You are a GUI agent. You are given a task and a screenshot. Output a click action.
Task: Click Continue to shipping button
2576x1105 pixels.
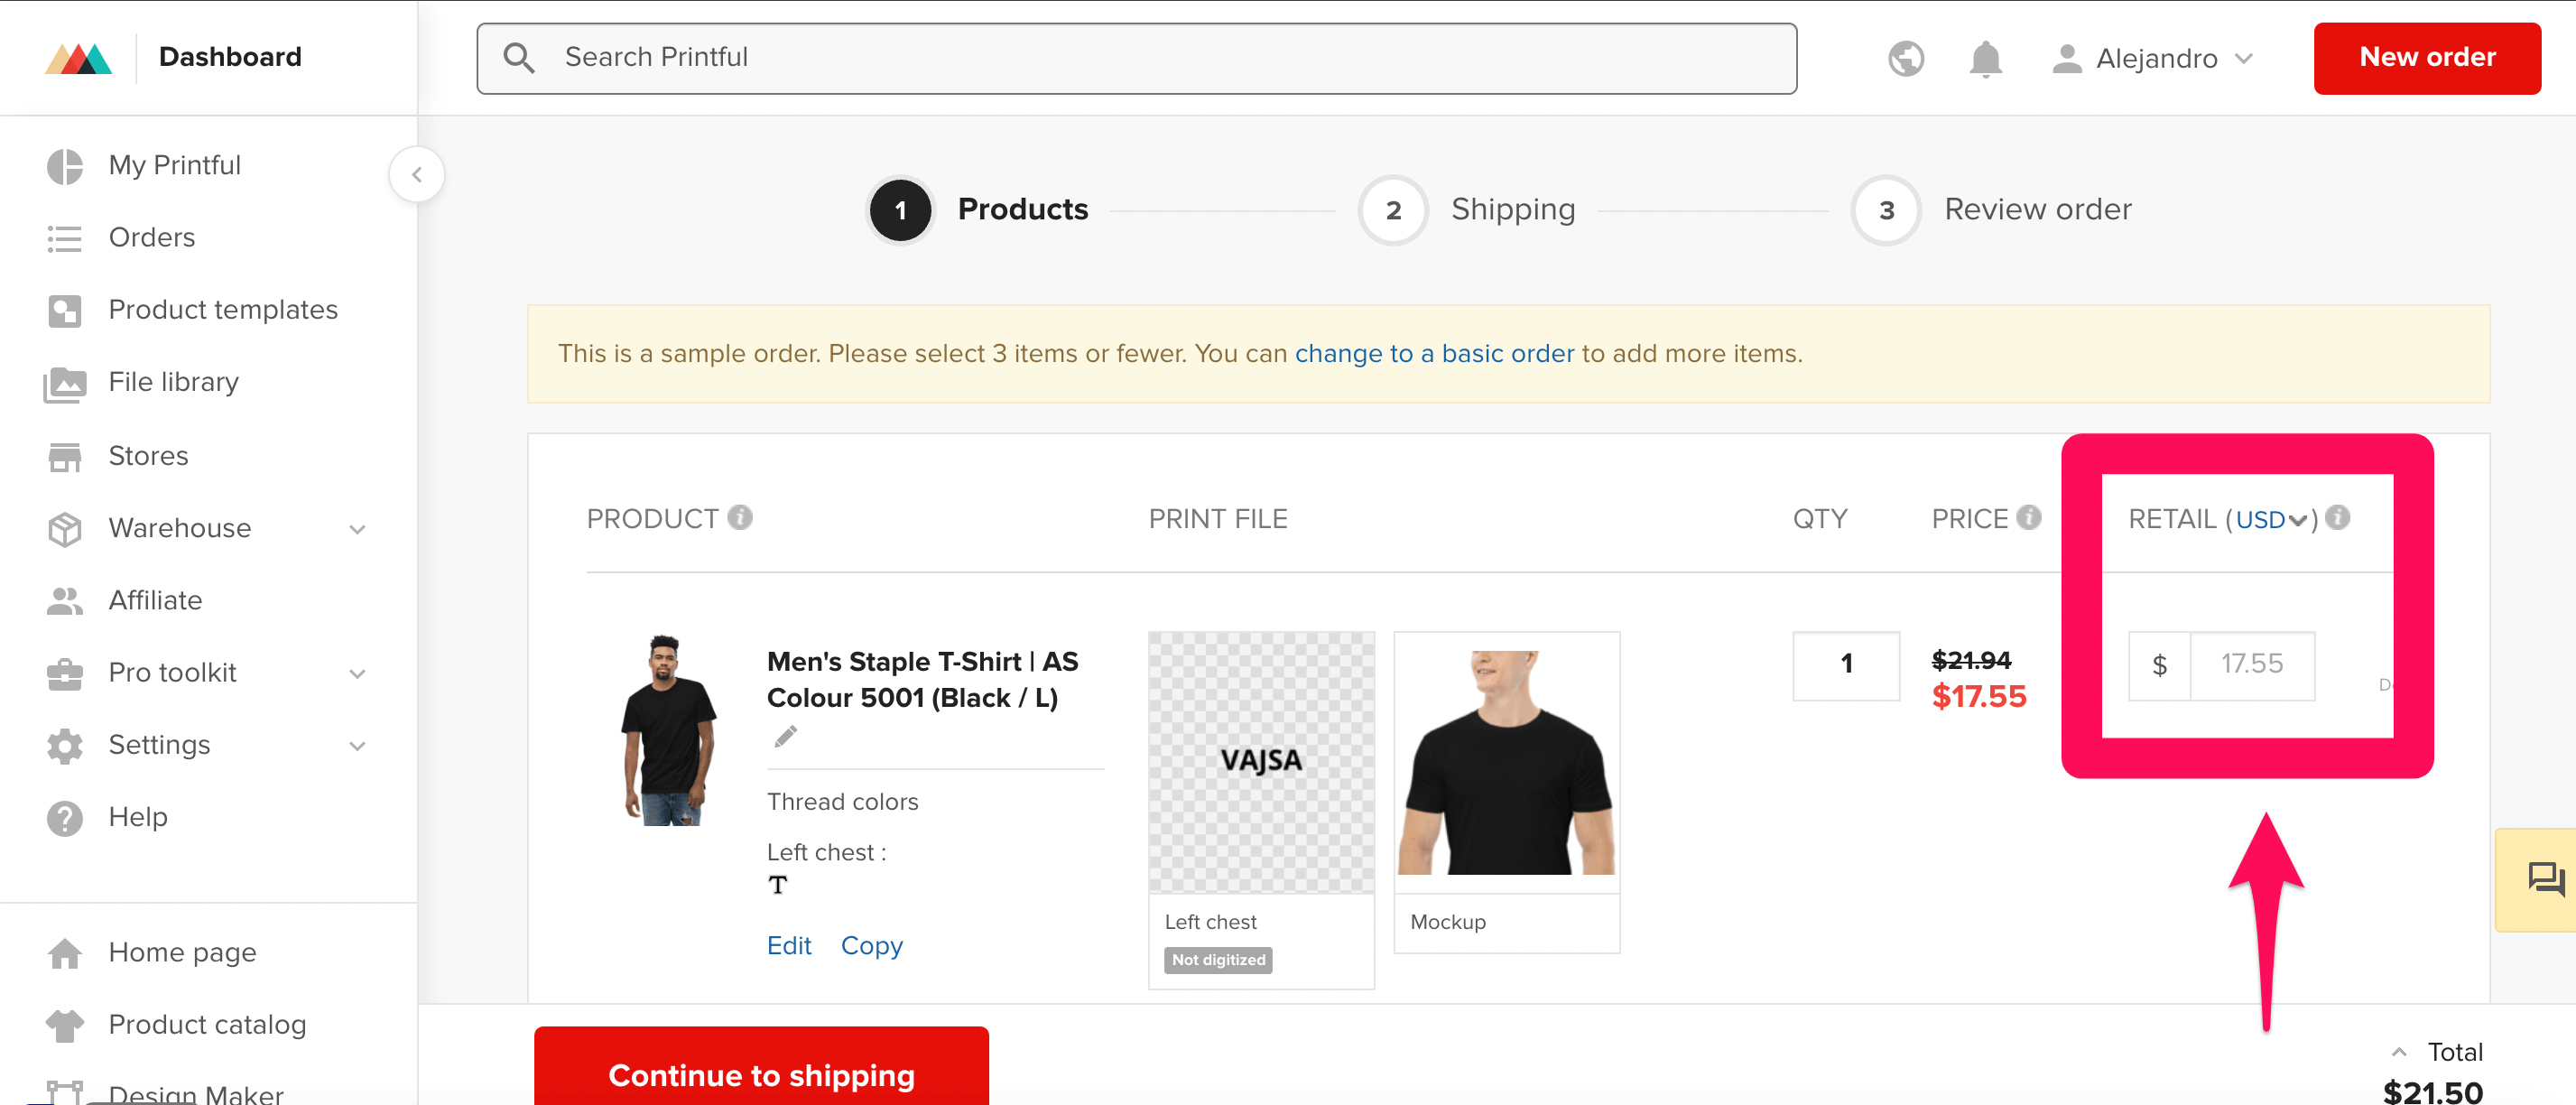761,1075
